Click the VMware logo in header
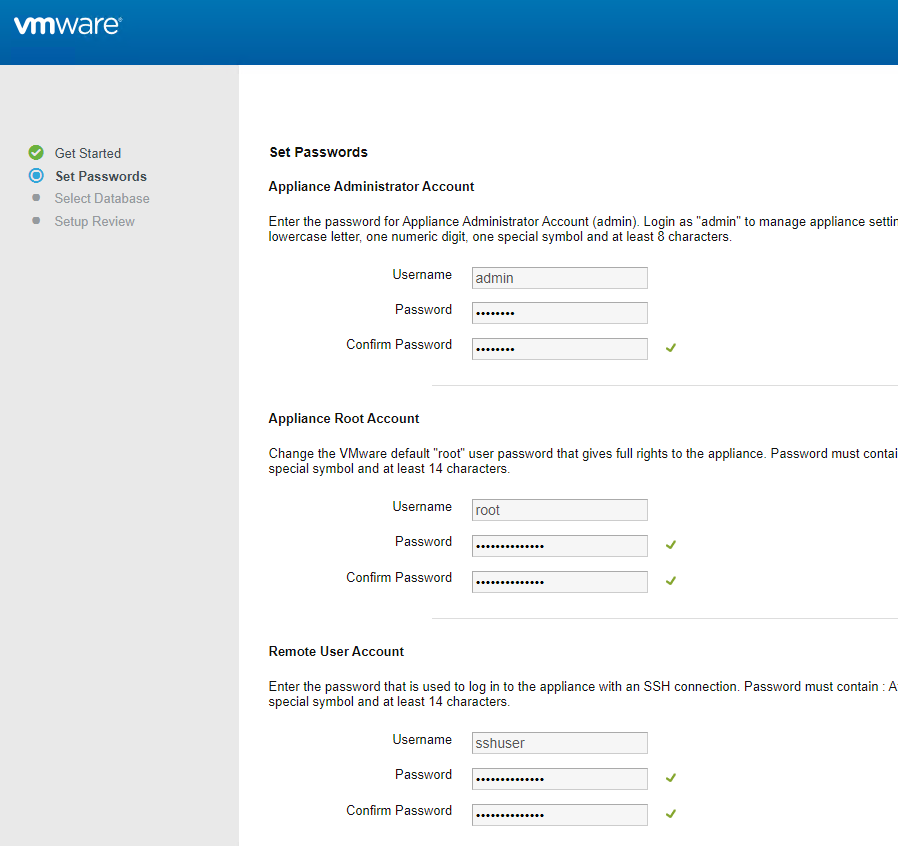The width and height of the screenshot is (898, 846). [68, 25]
